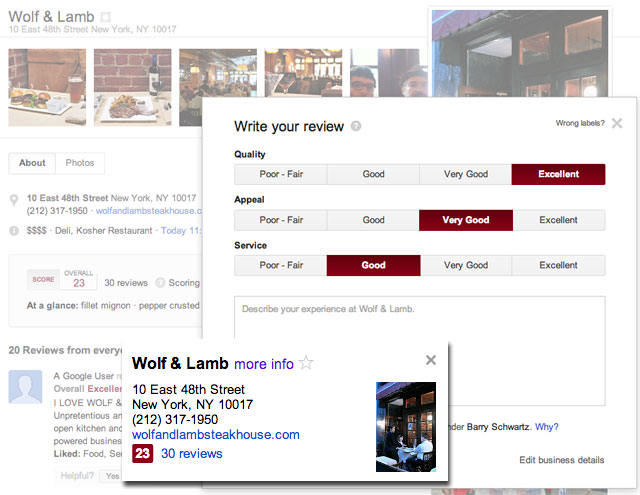Image resolution: width=640 pixels, height=495 pixels.
Task: Switch to the Photos tab
Action: (80, 163)
